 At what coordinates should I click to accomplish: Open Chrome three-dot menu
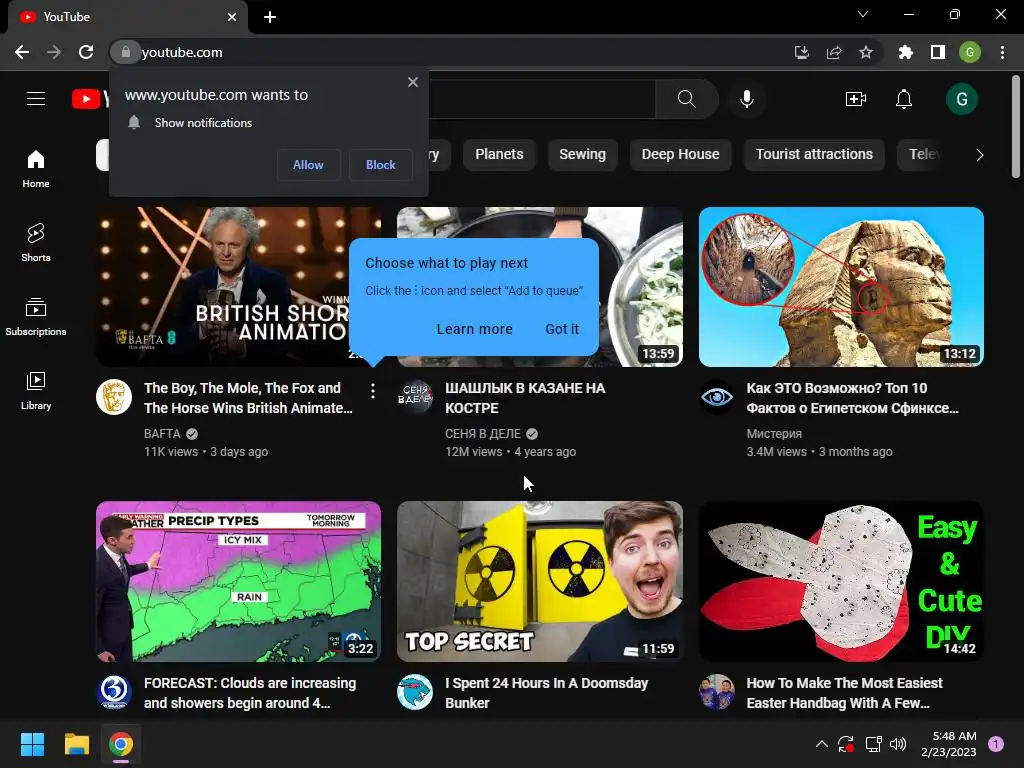click(1002, 52)
